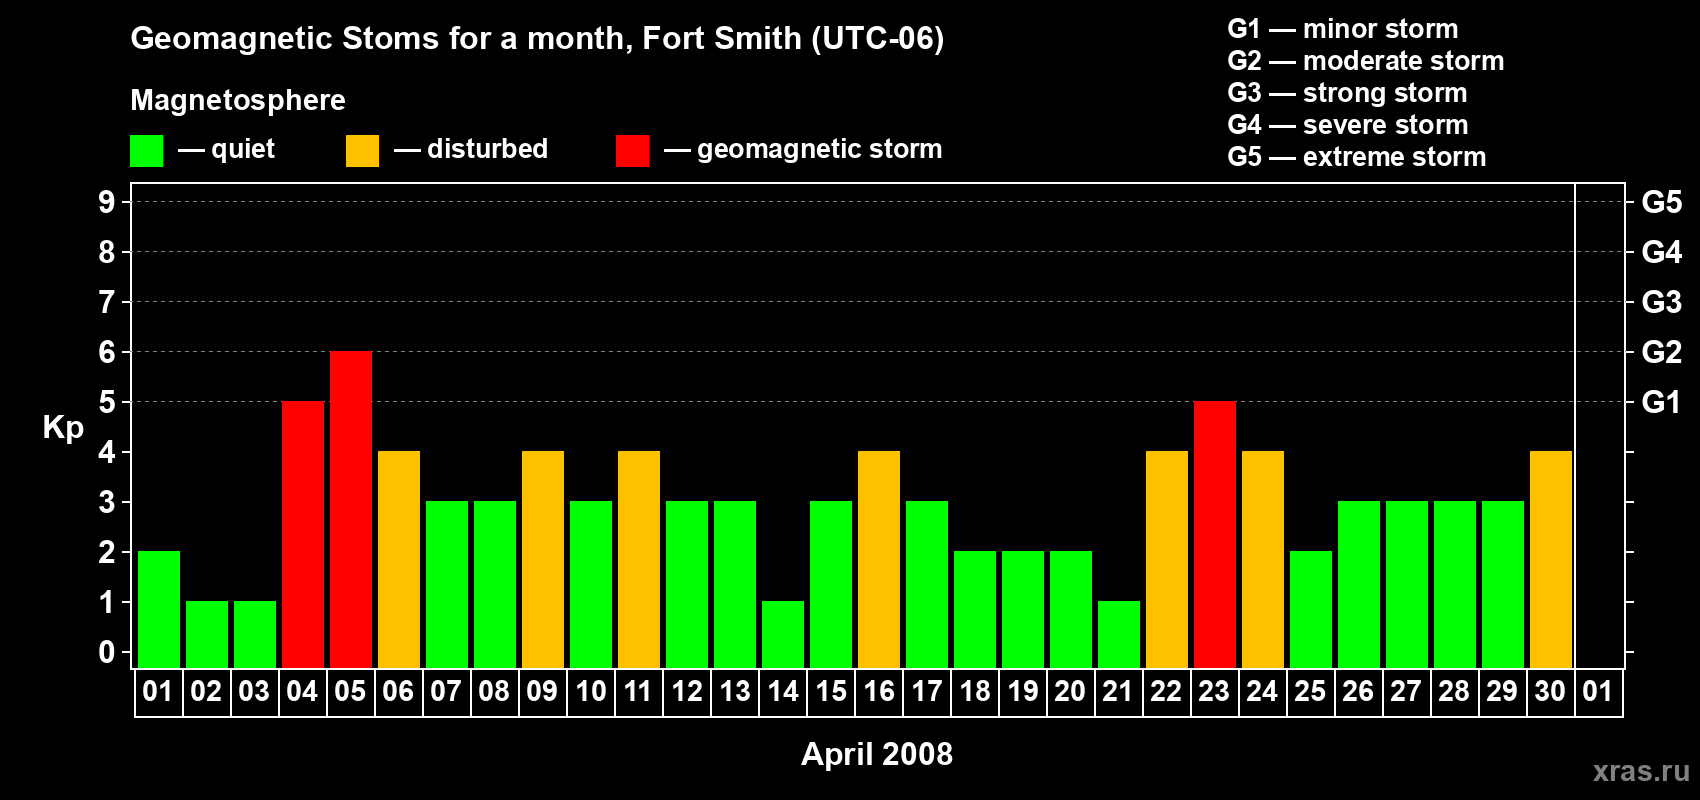Image resolution: width=1700 pixels, height=800 pixels.
Task: Click the Kp value 0 on left axis
Action: tap(107, 652)
